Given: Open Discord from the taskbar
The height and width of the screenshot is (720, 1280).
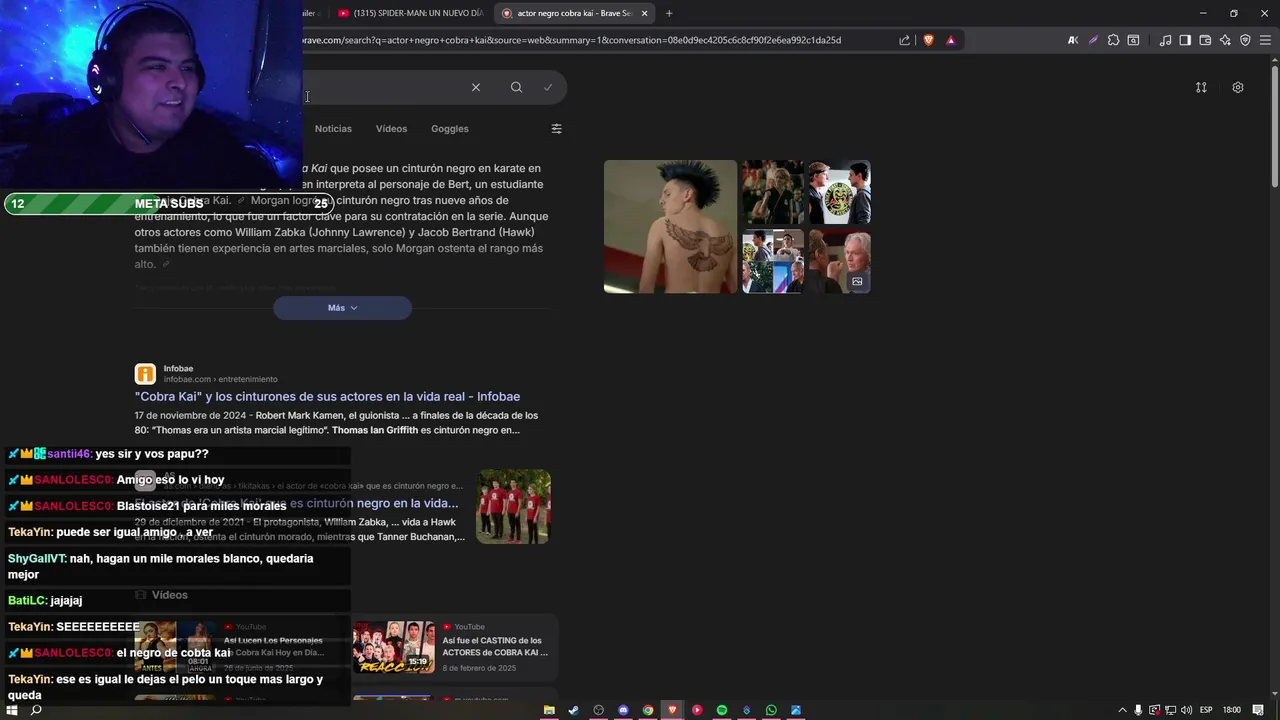Looking at the screenshot, I should (623, 710).
